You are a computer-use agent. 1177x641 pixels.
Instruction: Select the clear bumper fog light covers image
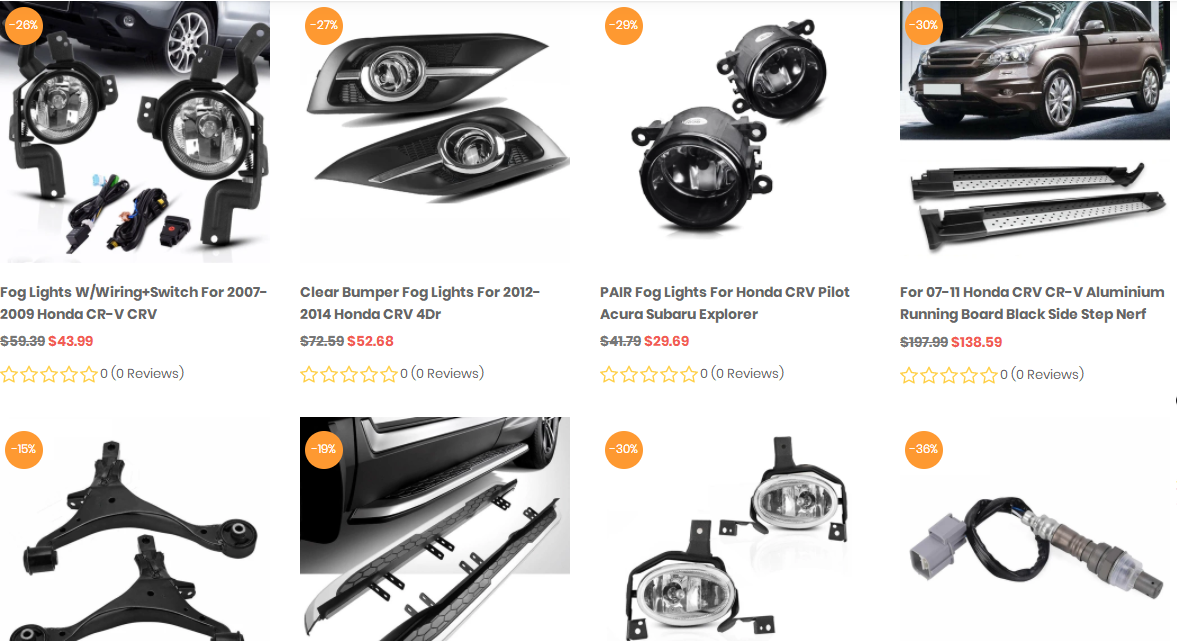pyautogui.click(x=435, y=131)
